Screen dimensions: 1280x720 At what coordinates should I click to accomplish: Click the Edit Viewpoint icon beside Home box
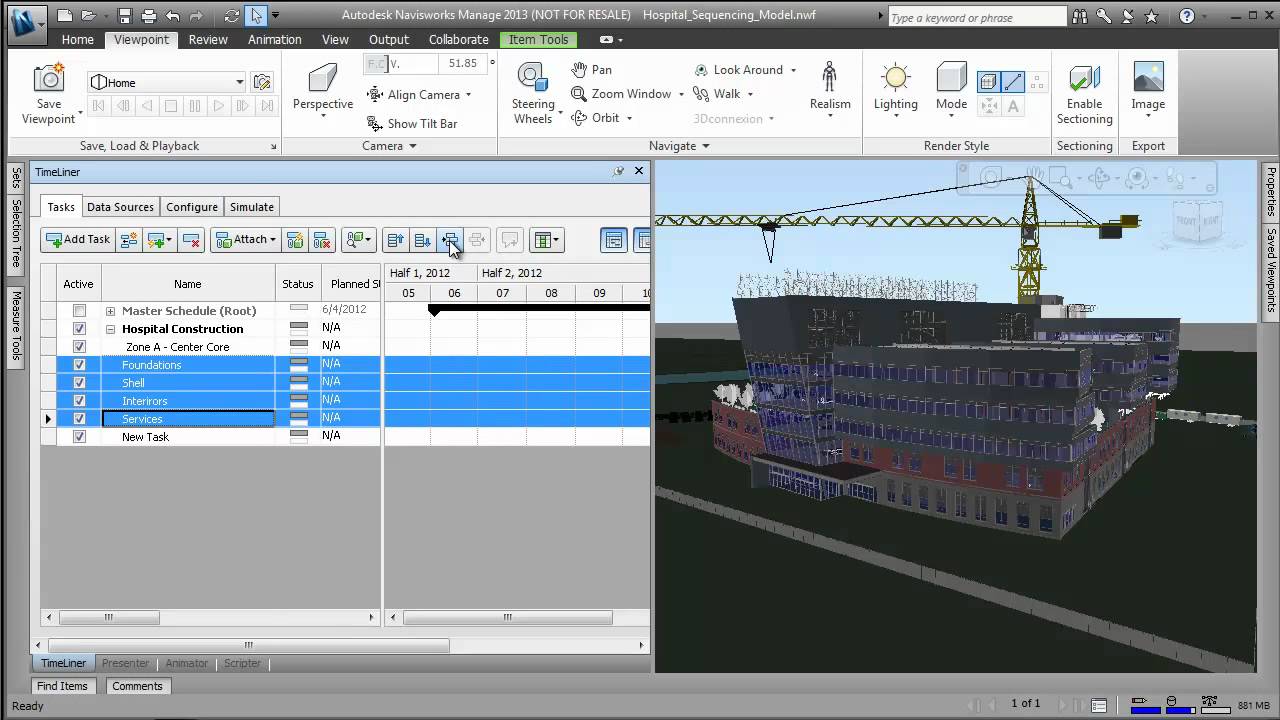(x=262, y=82)
